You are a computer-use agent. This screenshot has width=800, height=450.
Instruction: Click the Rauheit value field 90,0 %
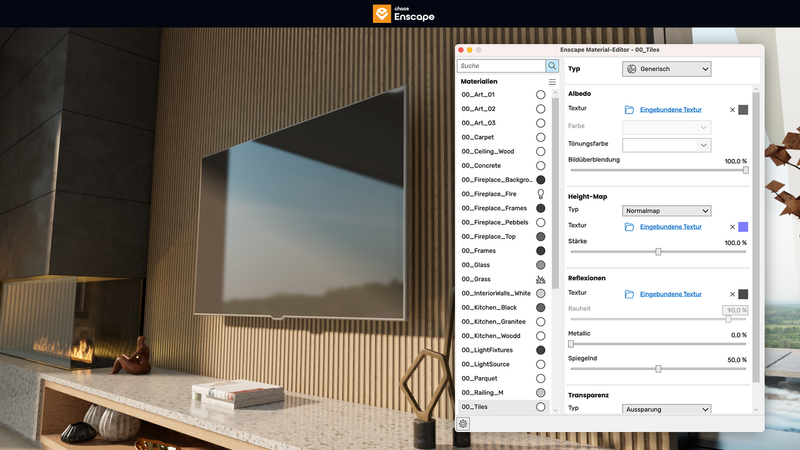735,310
